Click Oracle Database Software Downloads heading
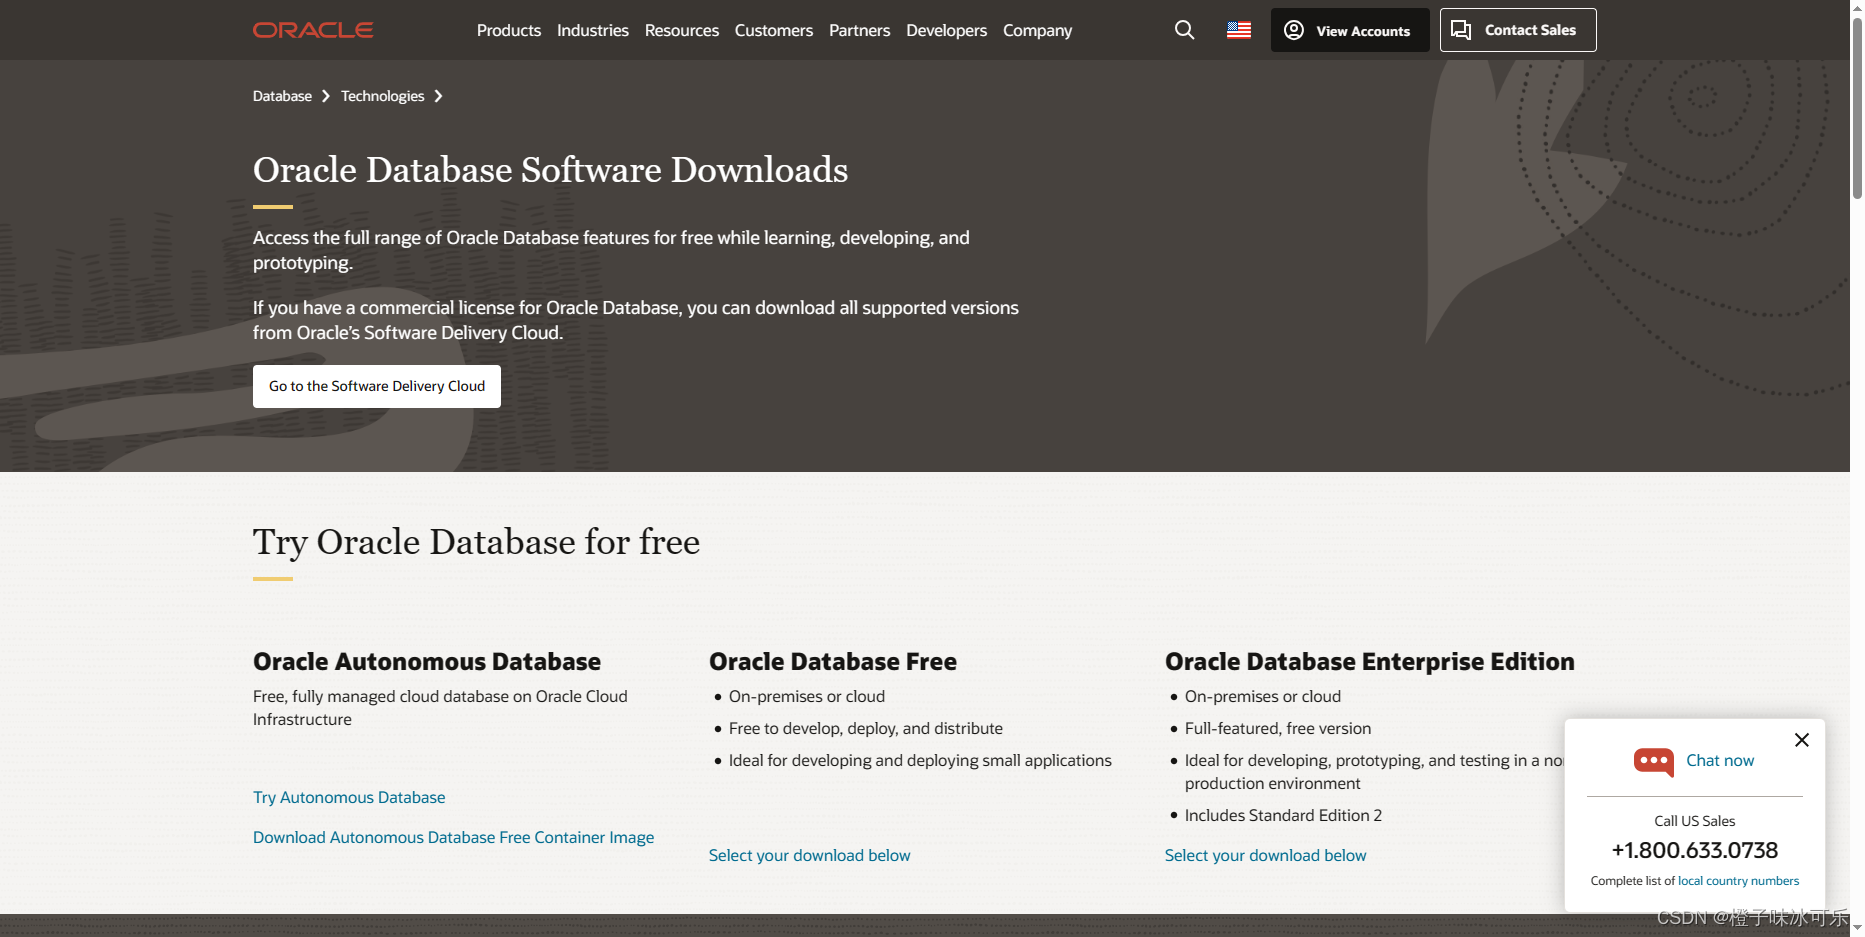Viewport: 1865px width, 937px height. (550, 170)
